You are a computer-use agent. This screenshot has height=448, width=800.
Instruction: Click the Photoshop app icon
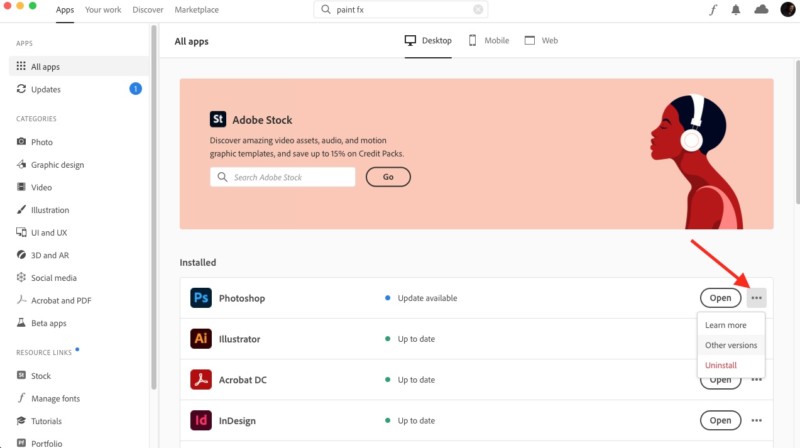tap(200, 298)
